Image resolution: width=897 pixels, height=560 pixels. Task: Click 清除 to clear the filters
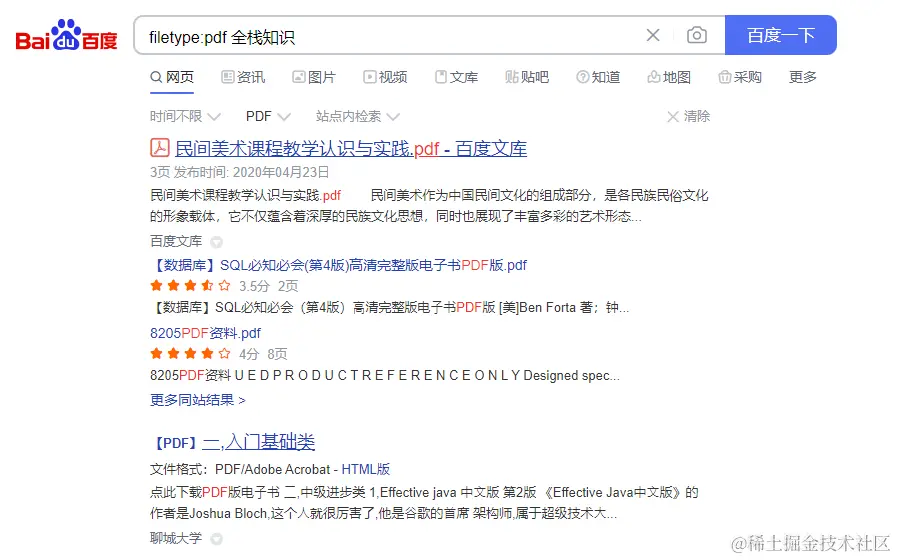(688, 117)
